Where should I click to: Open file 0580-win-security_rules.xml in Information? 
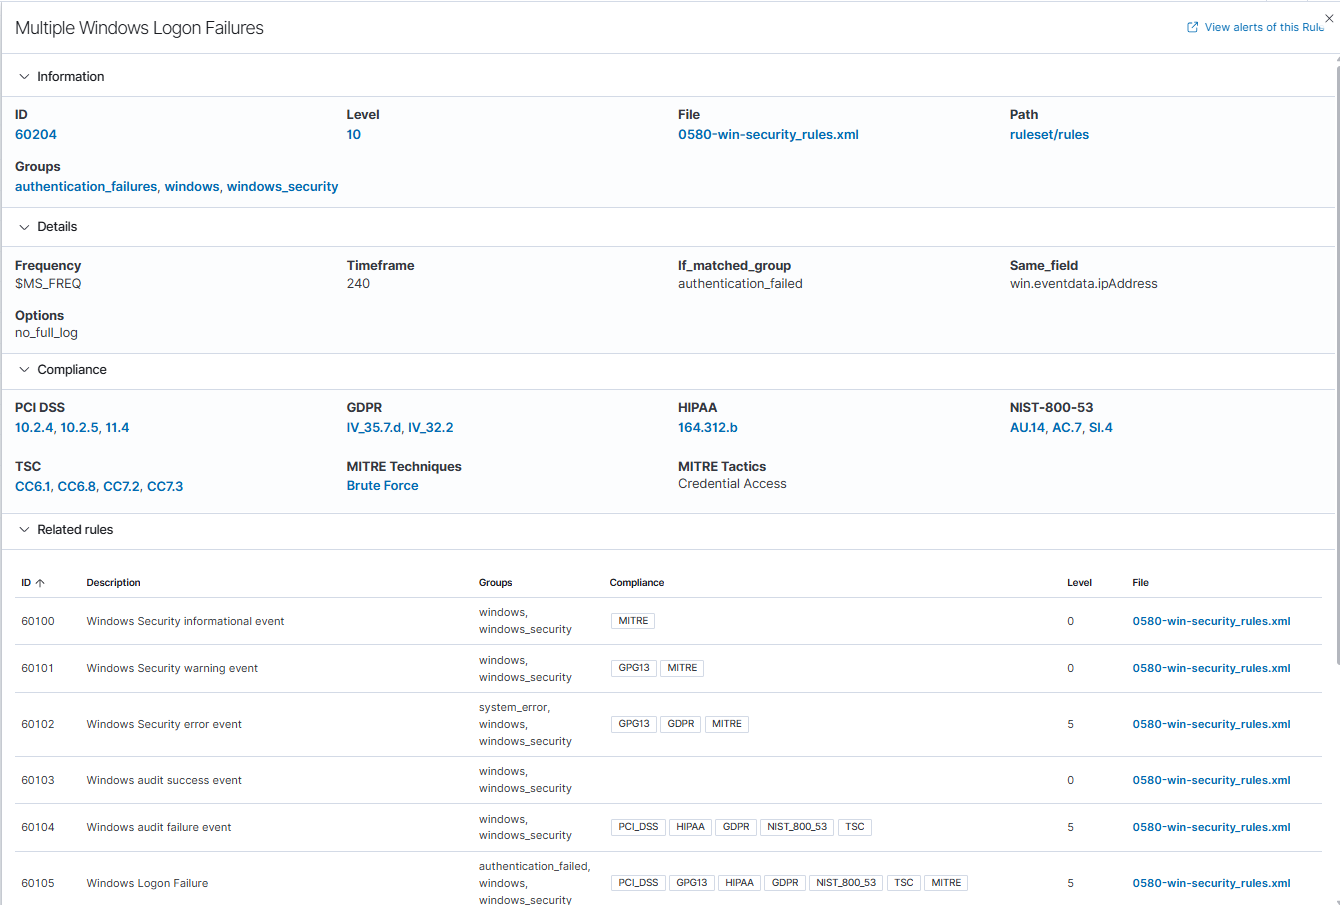pos(768,135)
